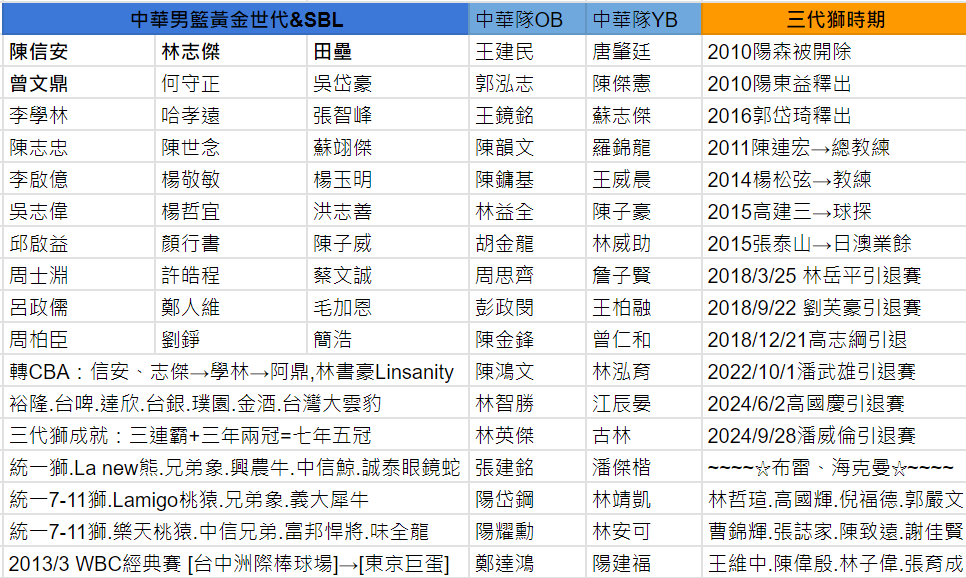The image size is (966, 578).
Task: Click the cell 林益全
Action: tap(527, 211)
